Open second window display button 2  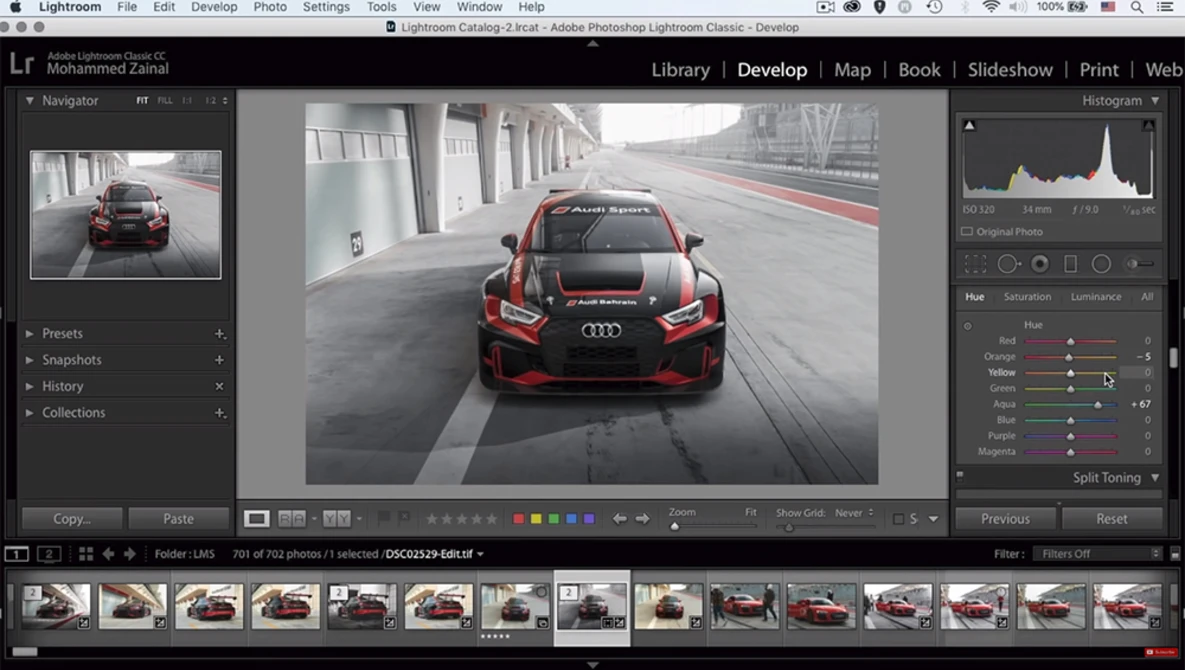49,554
